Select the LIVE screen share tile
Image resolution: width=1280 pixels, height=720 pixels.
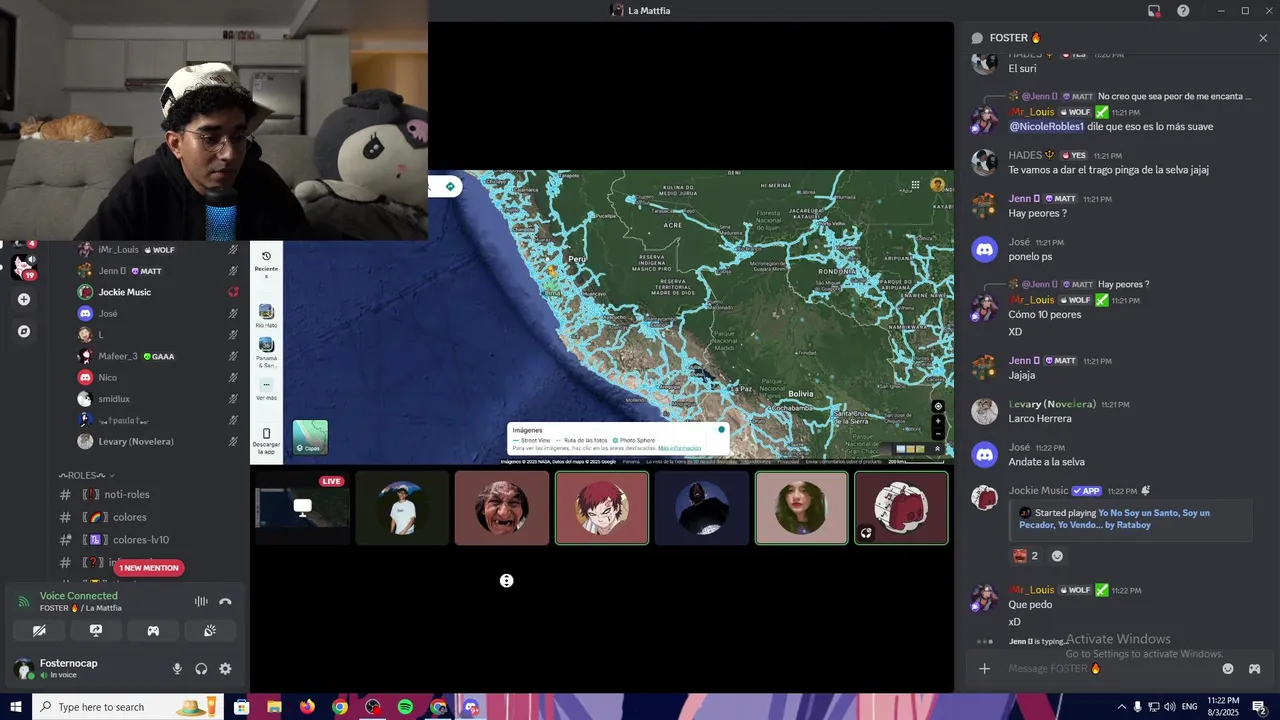(x=302, y=508)
